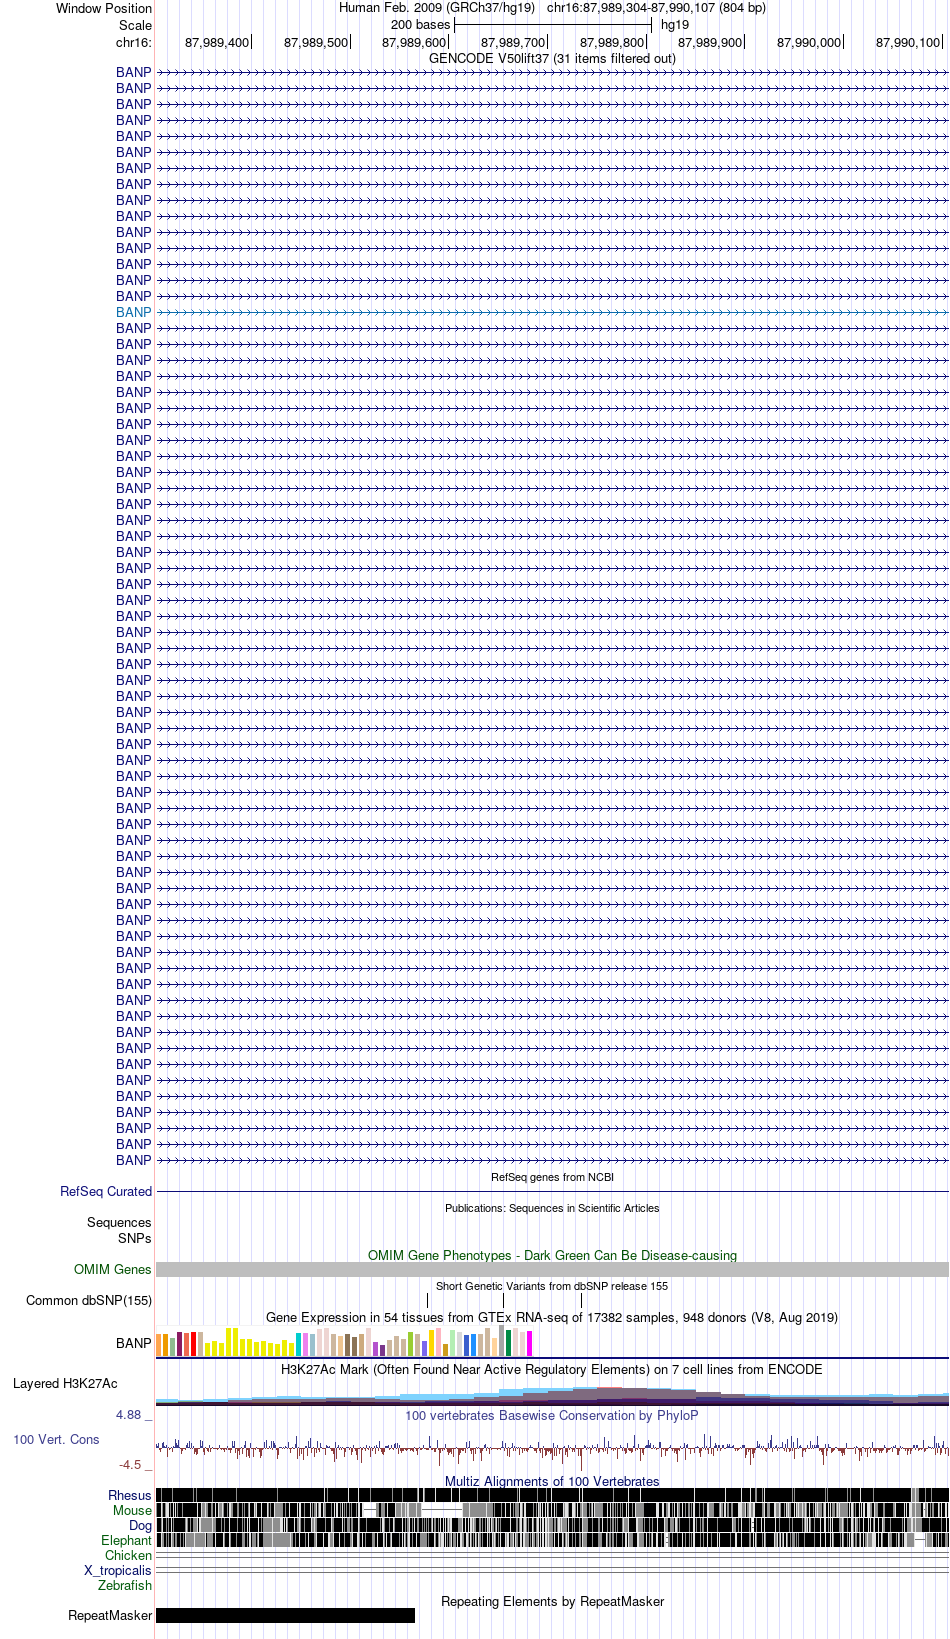Open the RefSeq Curated track label
The image size is (950, 1639).
106,1191
